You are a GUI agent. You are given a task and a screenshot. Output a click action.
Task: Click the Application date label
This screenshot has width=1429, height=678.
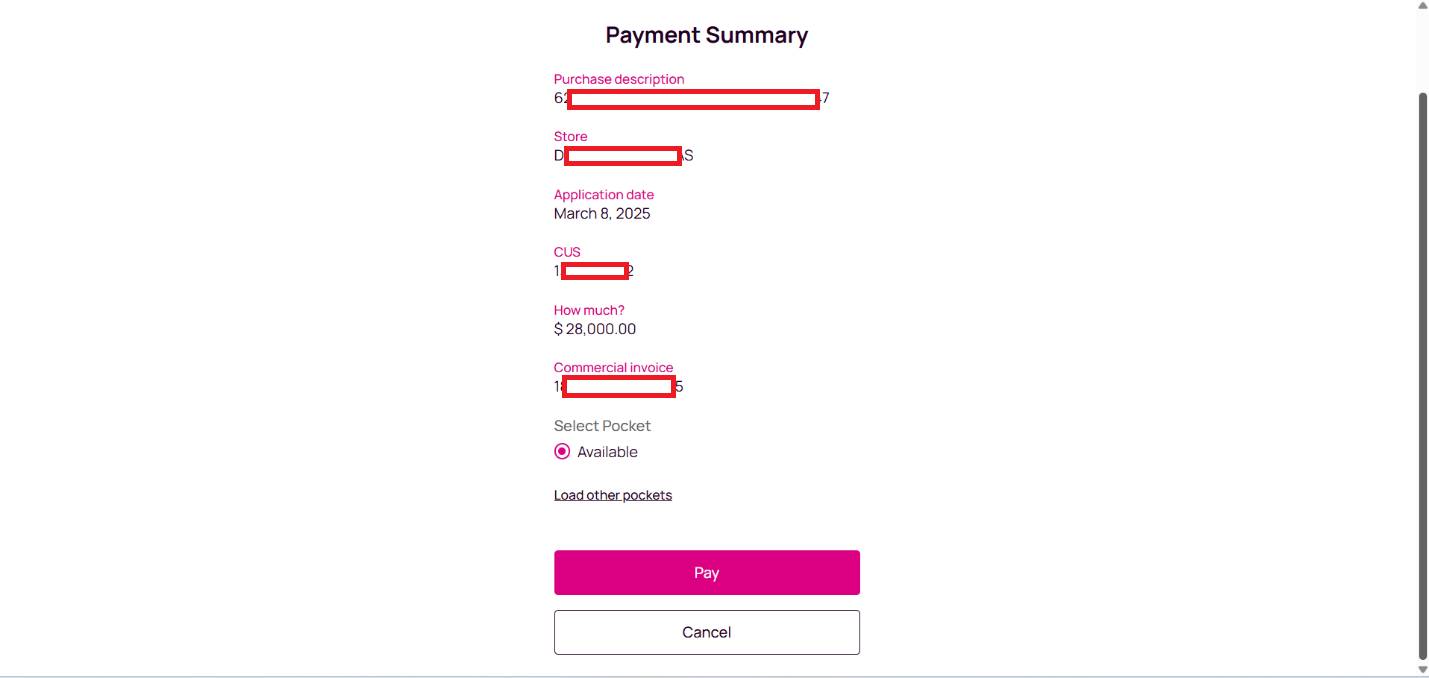pyautogui.click(x=604, y=195)
